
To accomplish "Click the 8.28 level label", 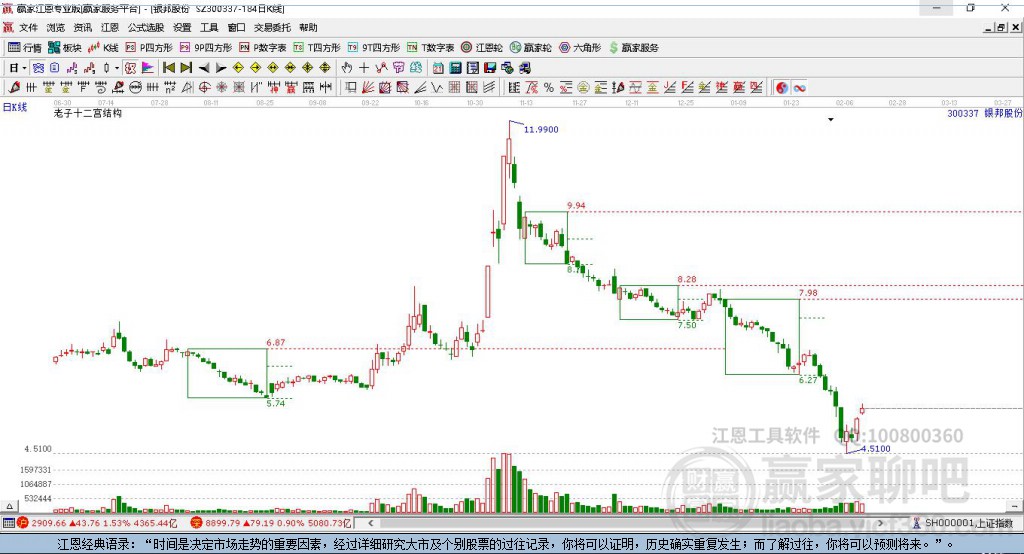I will coord(687,279).
